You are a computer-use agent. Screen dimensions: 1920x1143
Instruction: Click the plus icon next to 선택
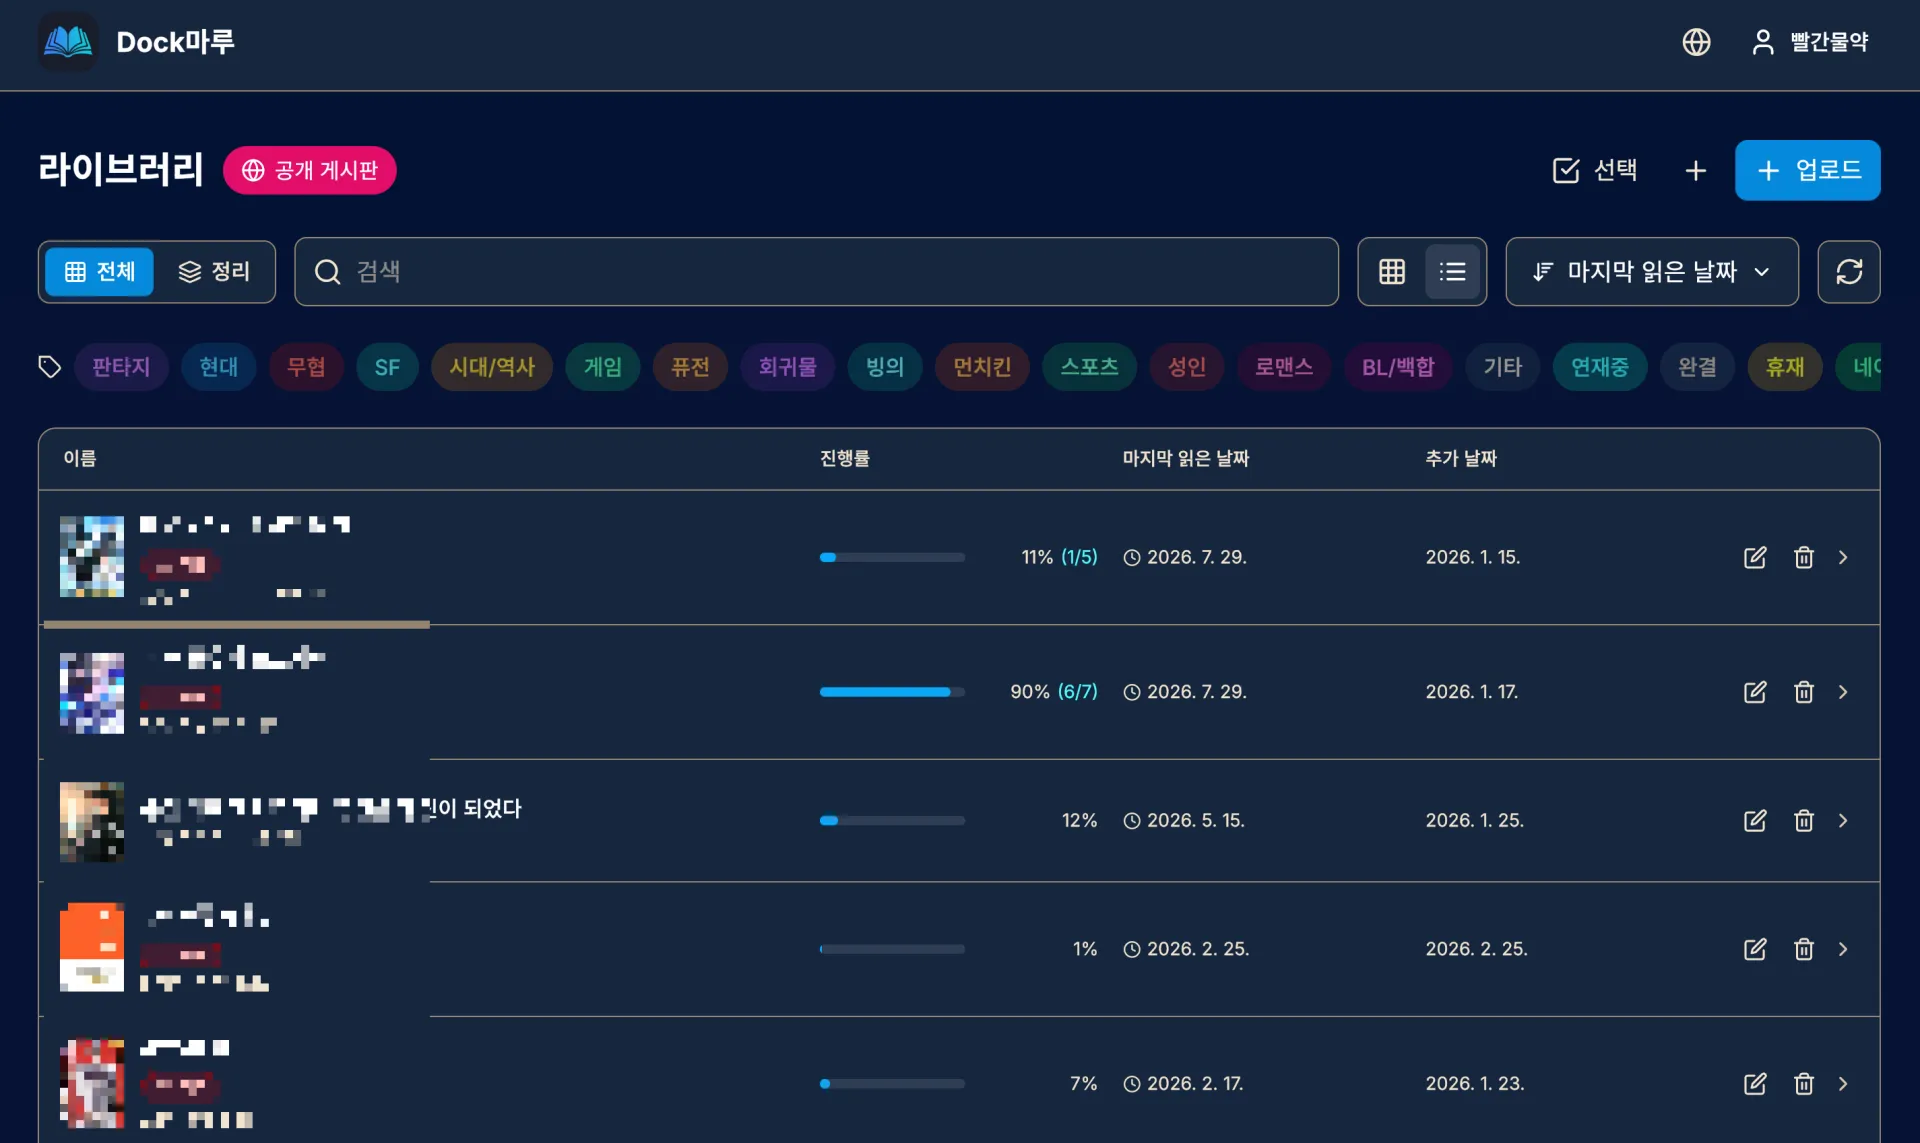tap(1695, 171)
